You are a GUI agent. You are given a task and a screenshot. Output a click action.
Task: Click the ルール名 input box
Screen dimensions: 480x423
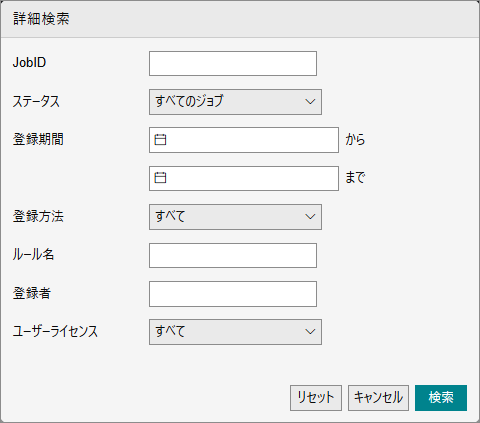[233, 255]
